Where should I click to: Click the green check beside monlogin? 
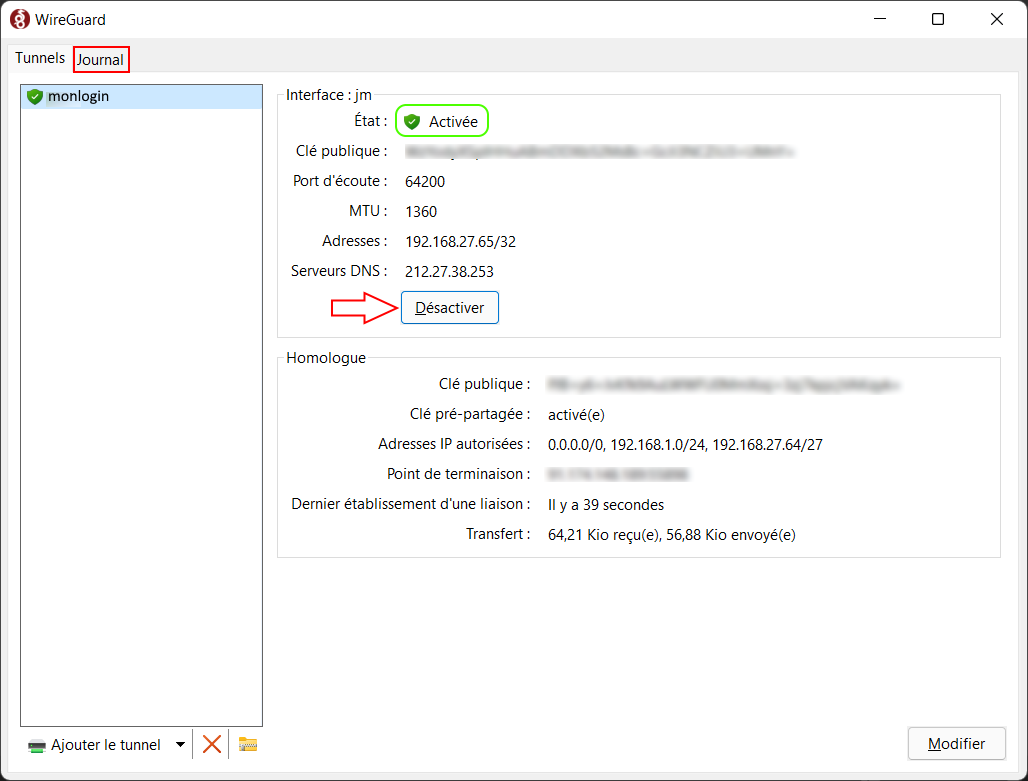(34, 96)
